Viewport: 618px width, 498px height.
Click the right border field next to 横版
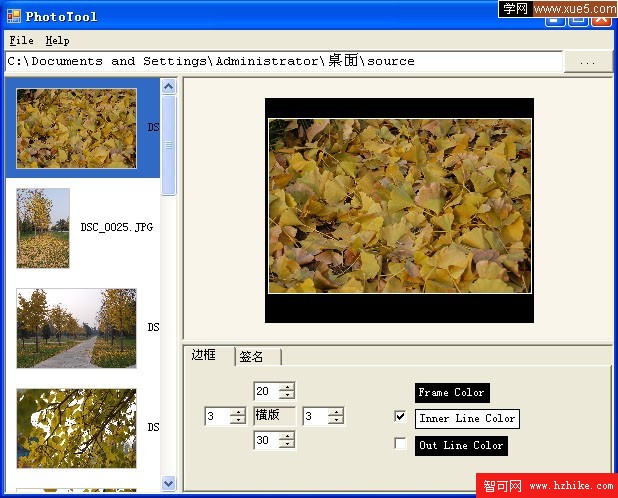click(x=316, y=416)
